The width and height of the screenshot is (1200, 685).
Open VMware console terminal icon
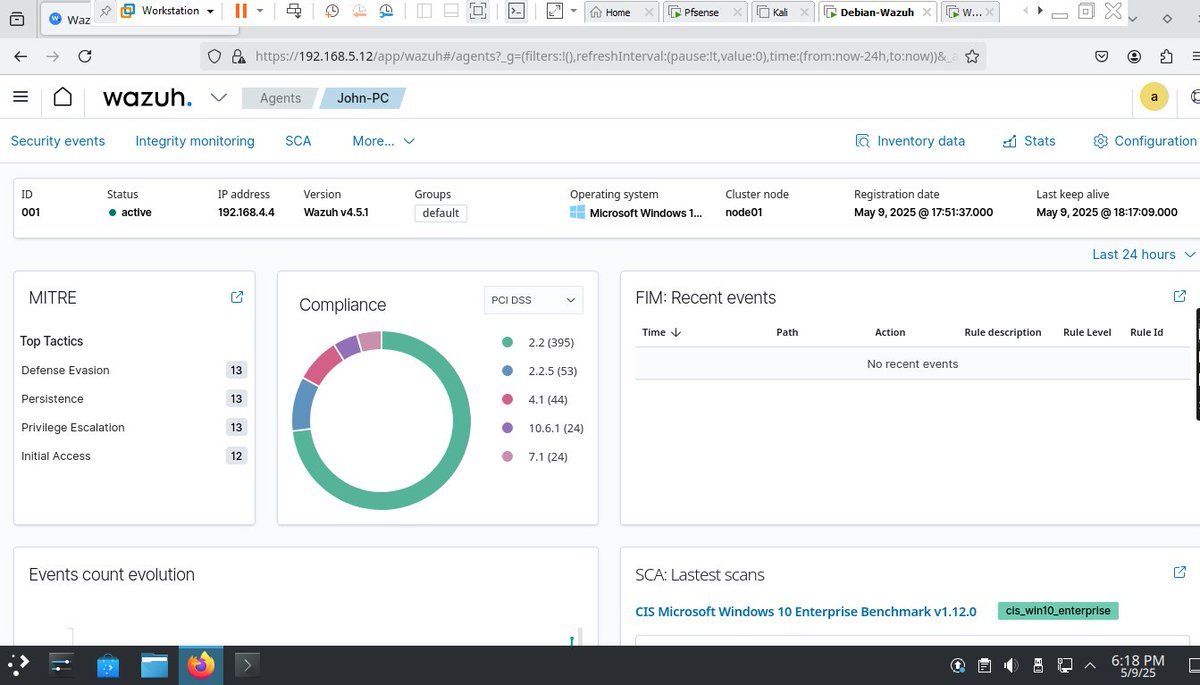tap(516, 11)
